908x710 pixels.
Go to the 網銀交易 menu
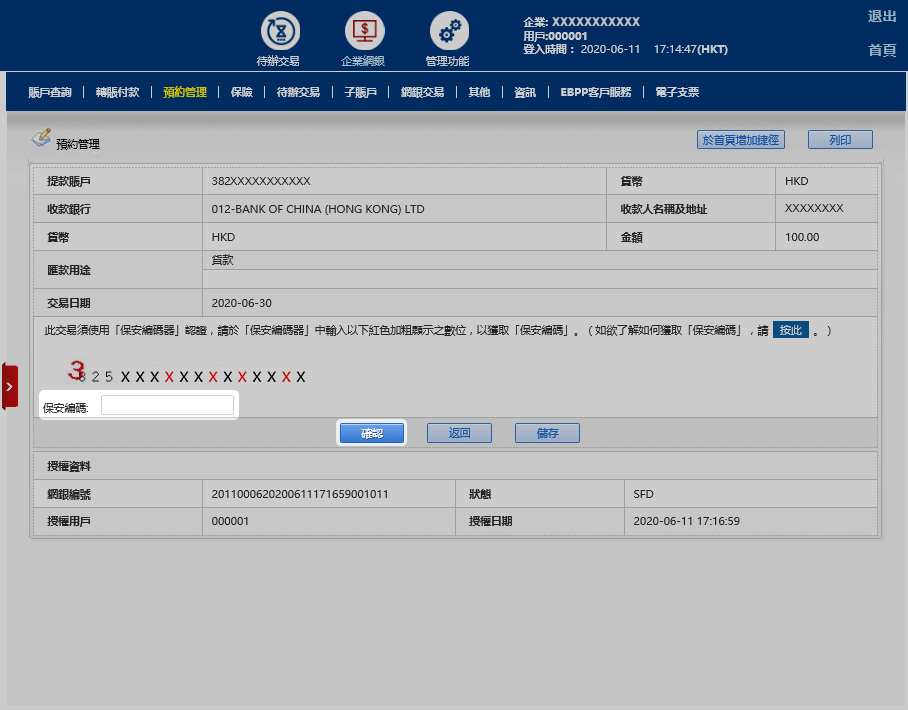(x=422, y=92)
